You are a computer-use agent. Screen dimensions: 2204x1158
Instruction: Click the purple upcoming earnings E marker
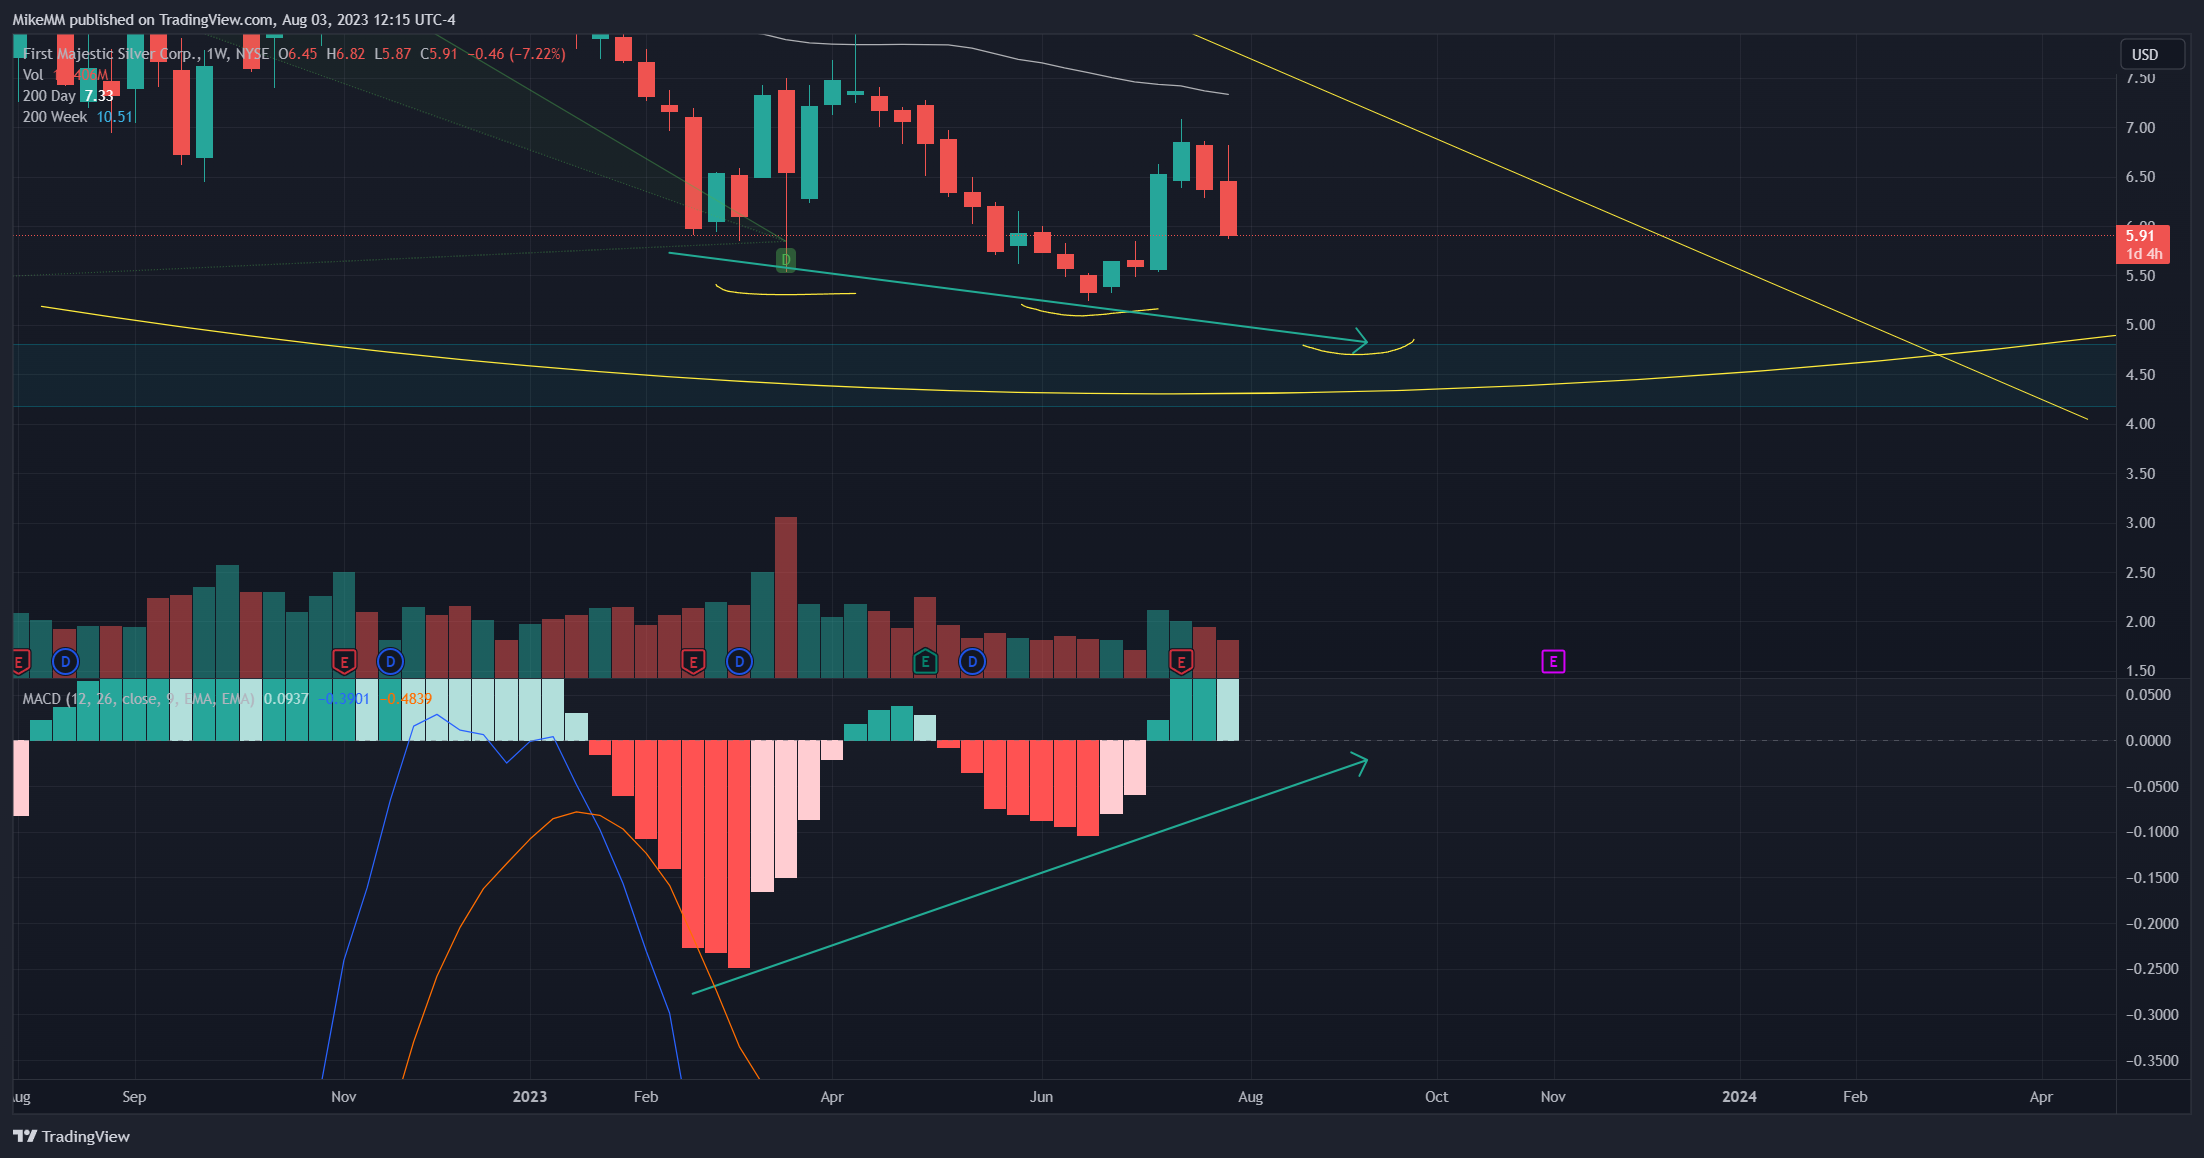click(1553, 661)
